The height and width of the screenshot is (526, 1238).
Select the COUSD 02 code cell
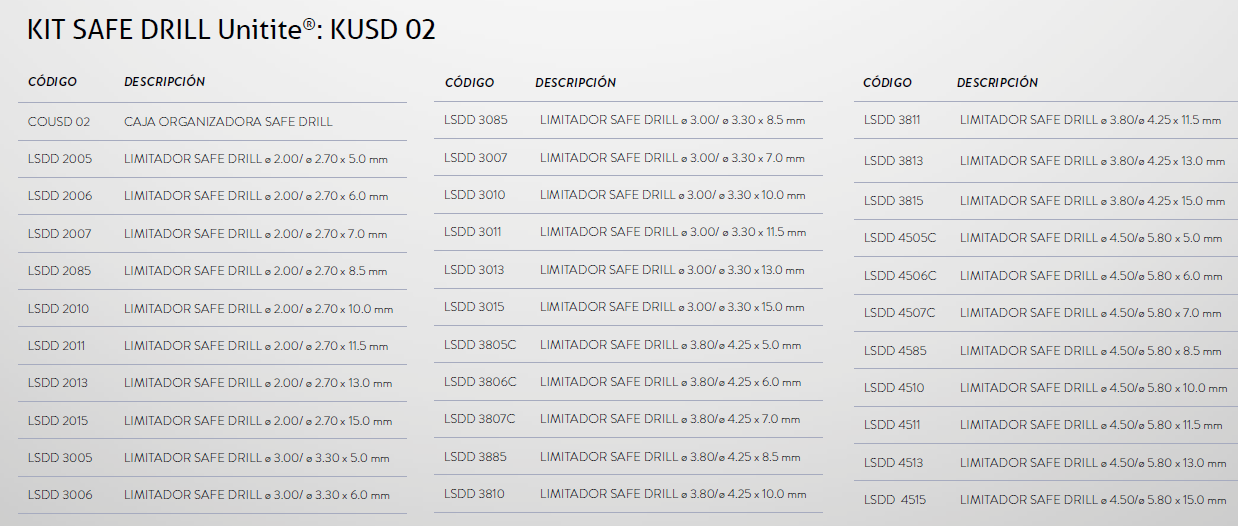pyautogui.click(x=59, y=122)
